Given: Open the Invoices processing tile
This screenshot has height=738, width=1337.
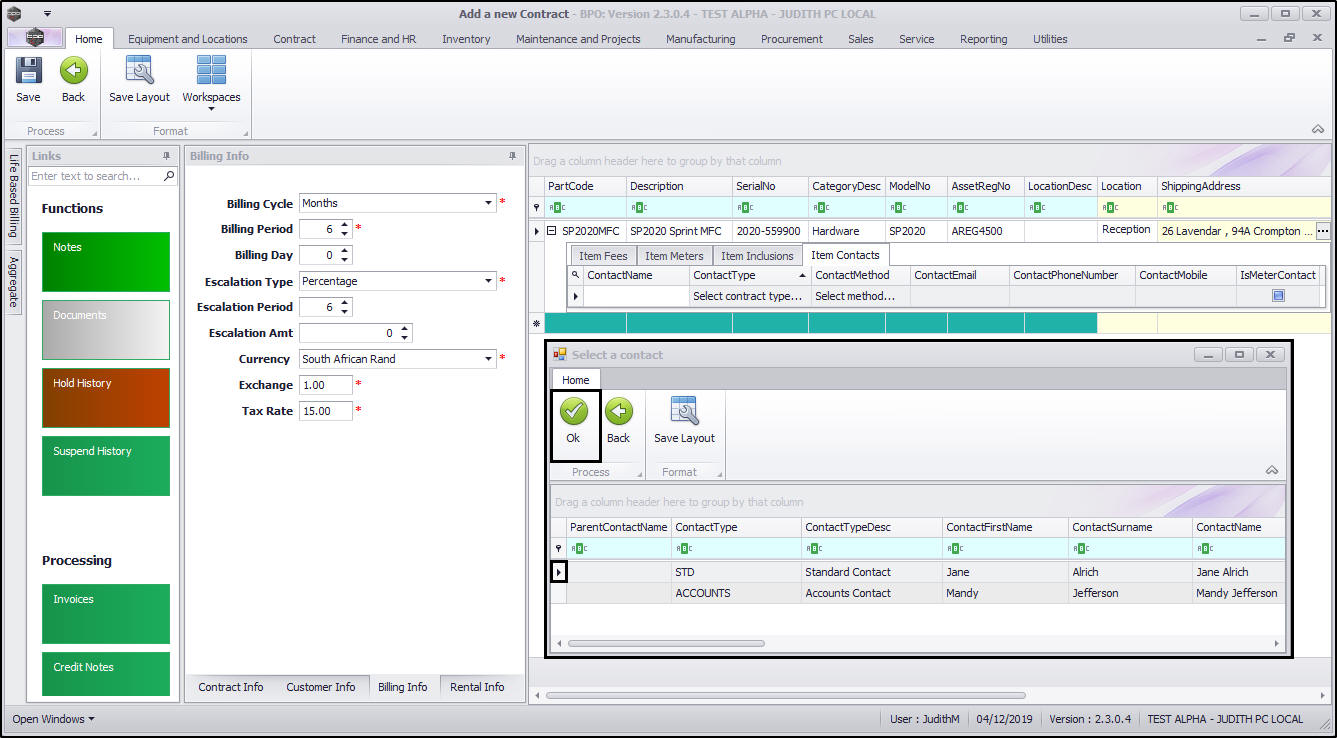Looking at the screenshot, I should (x=106, y=613).
